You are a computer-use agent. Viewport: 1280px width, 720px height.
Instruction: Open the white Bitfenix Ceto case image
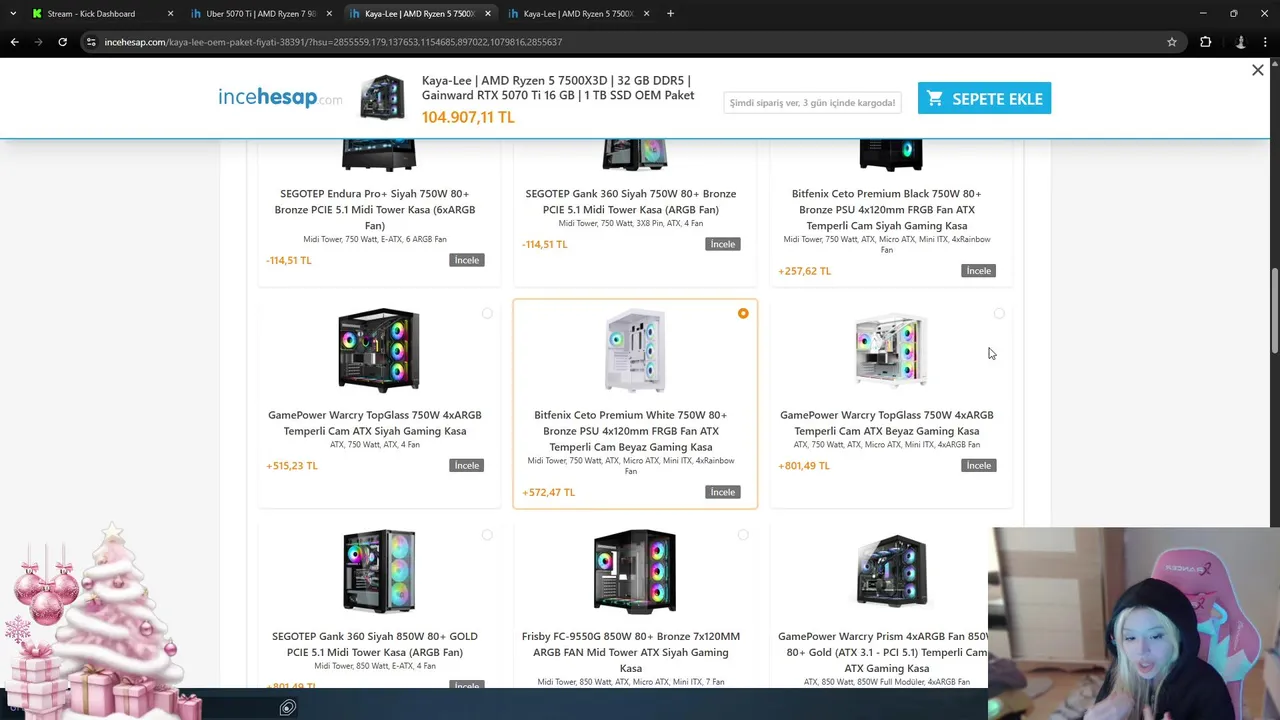pyautogui.click(x=635, y=350)
